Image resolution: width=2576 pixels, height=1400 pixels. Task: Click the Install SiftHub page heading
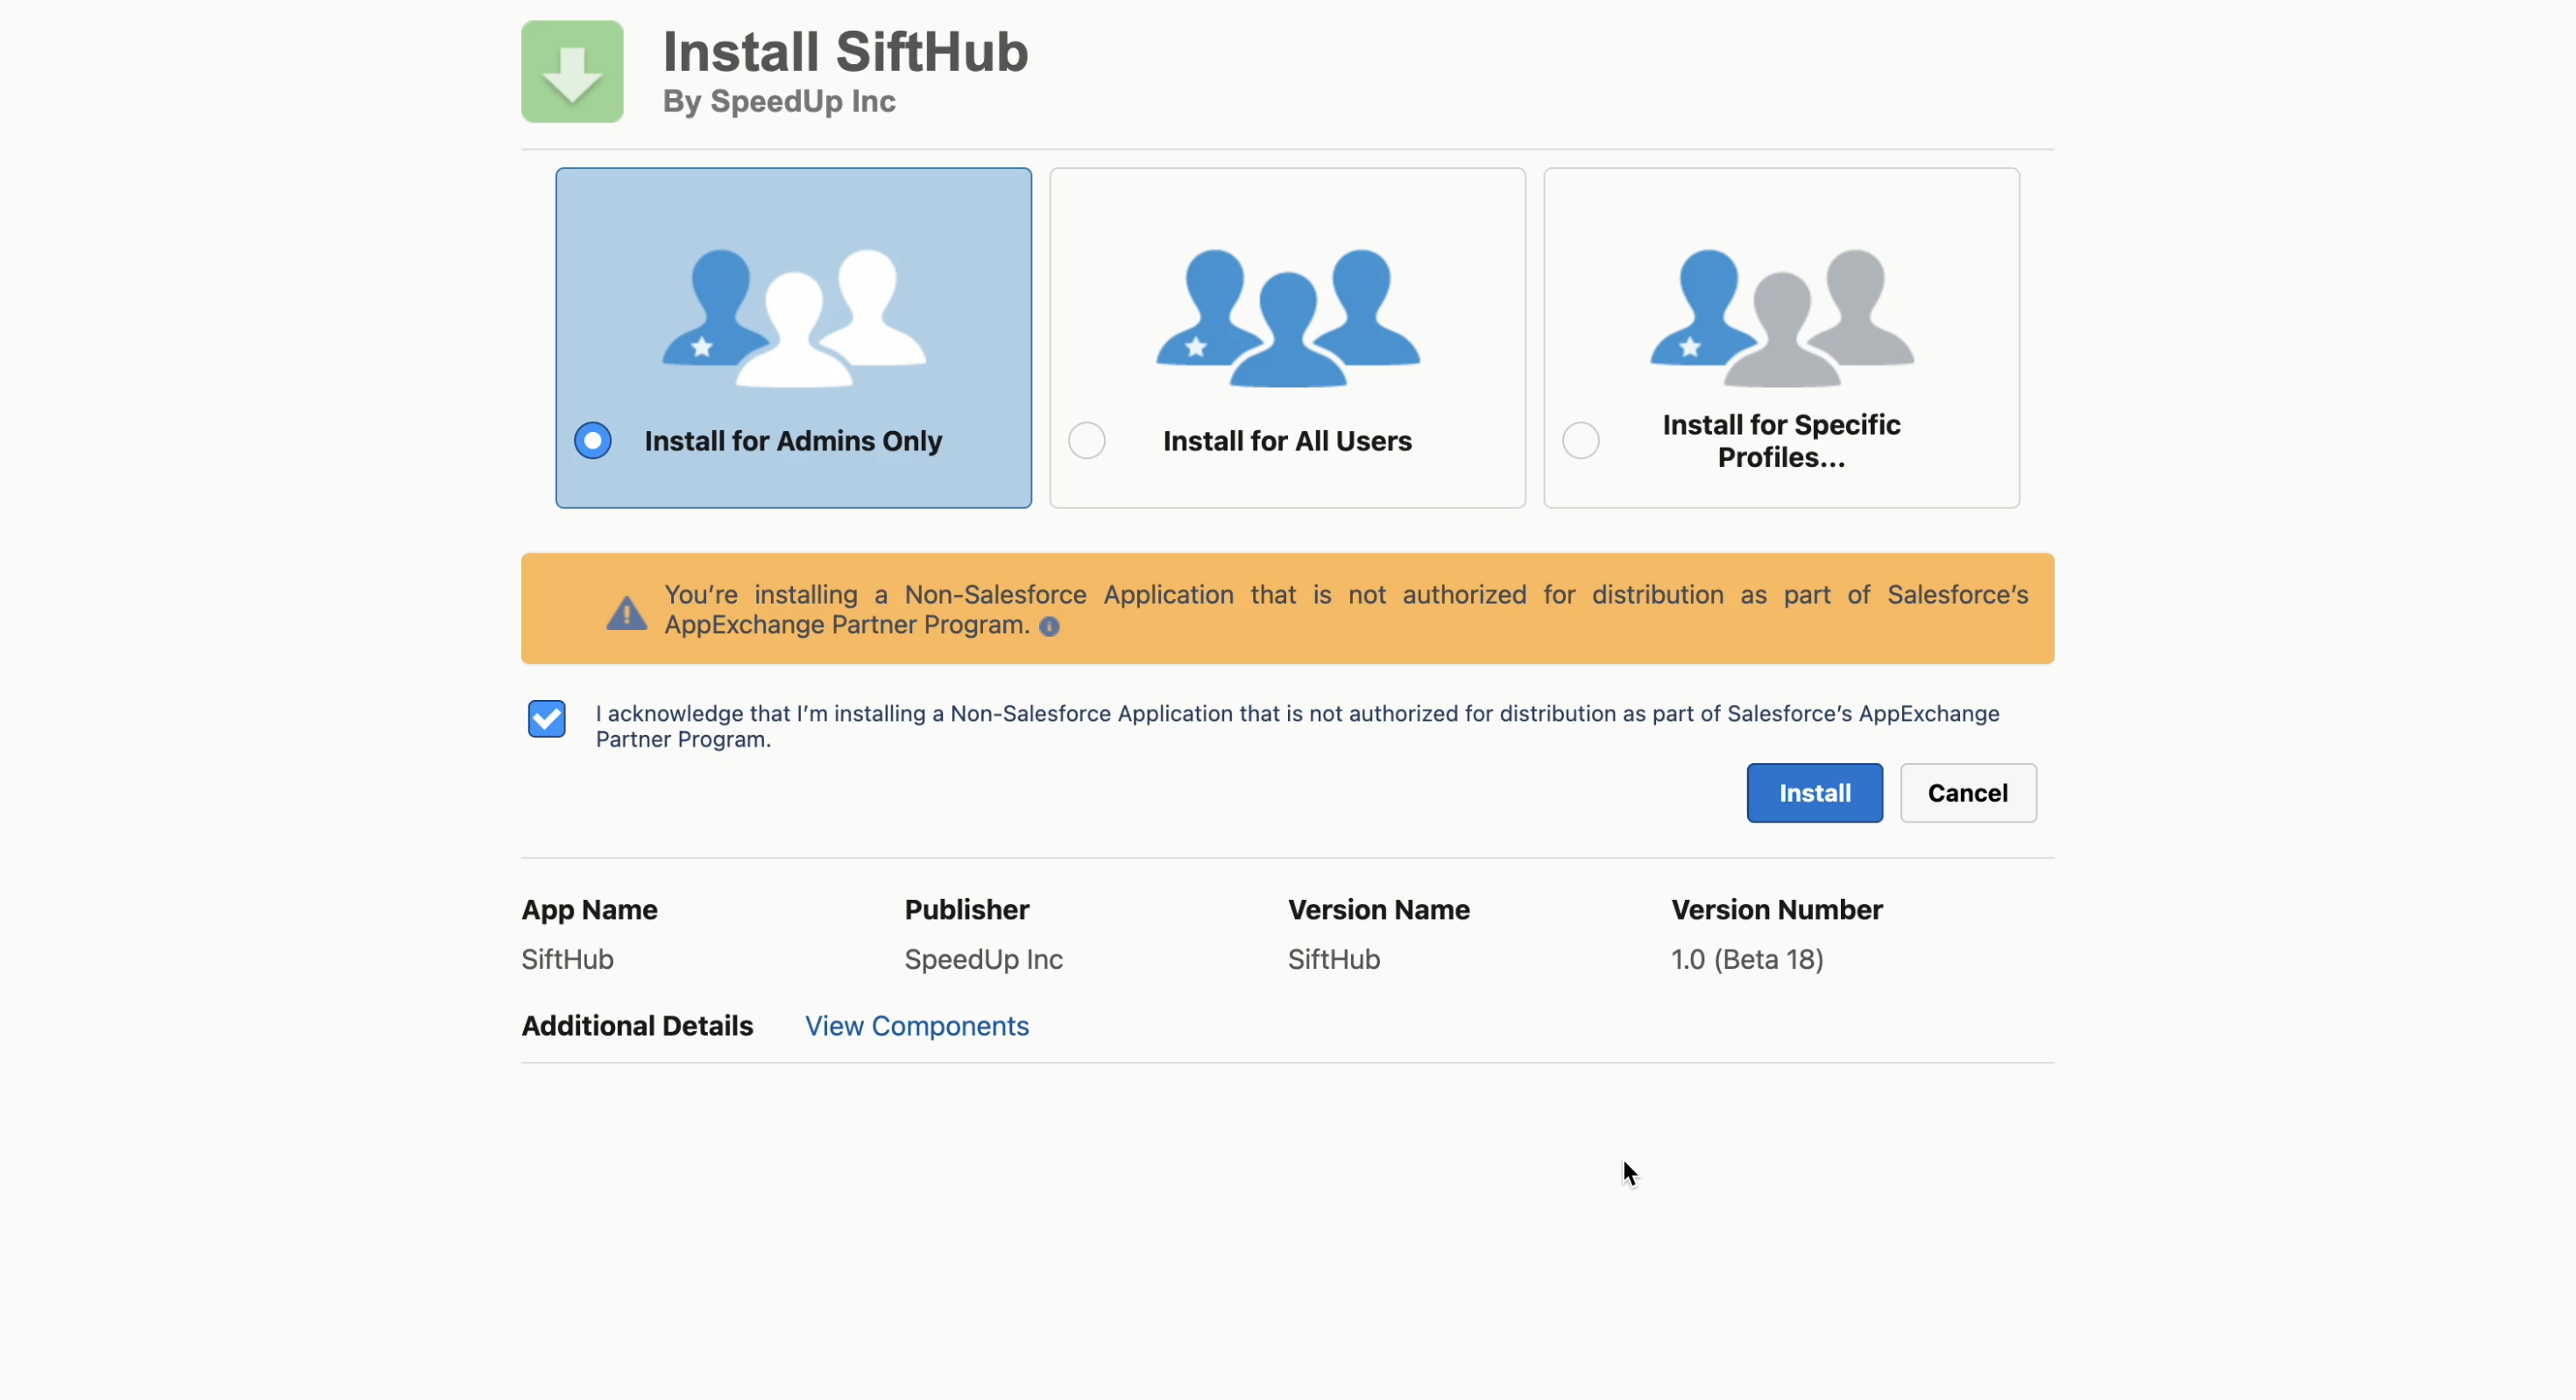pyautogui.click(x=845, y=52)
